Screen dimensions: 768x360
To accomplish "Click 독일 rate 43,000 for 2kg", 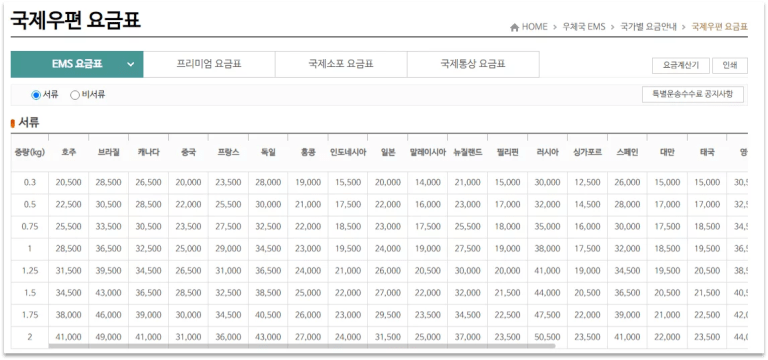I will click(268, 337).
